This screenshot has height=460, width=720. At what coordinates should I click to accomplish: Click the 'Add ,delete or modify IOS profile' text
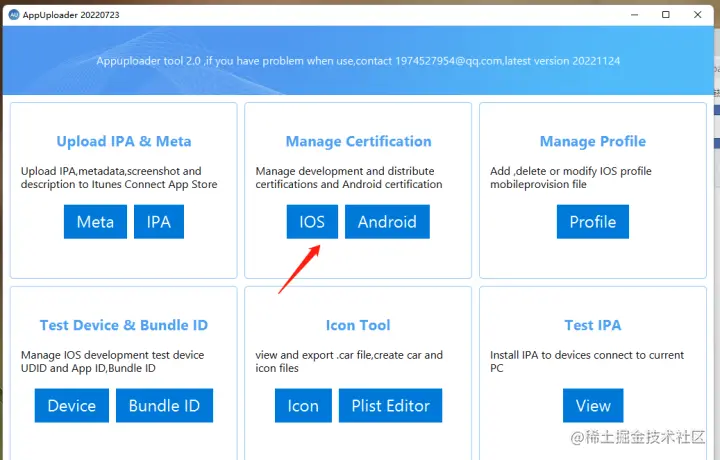tap(571, 178)
